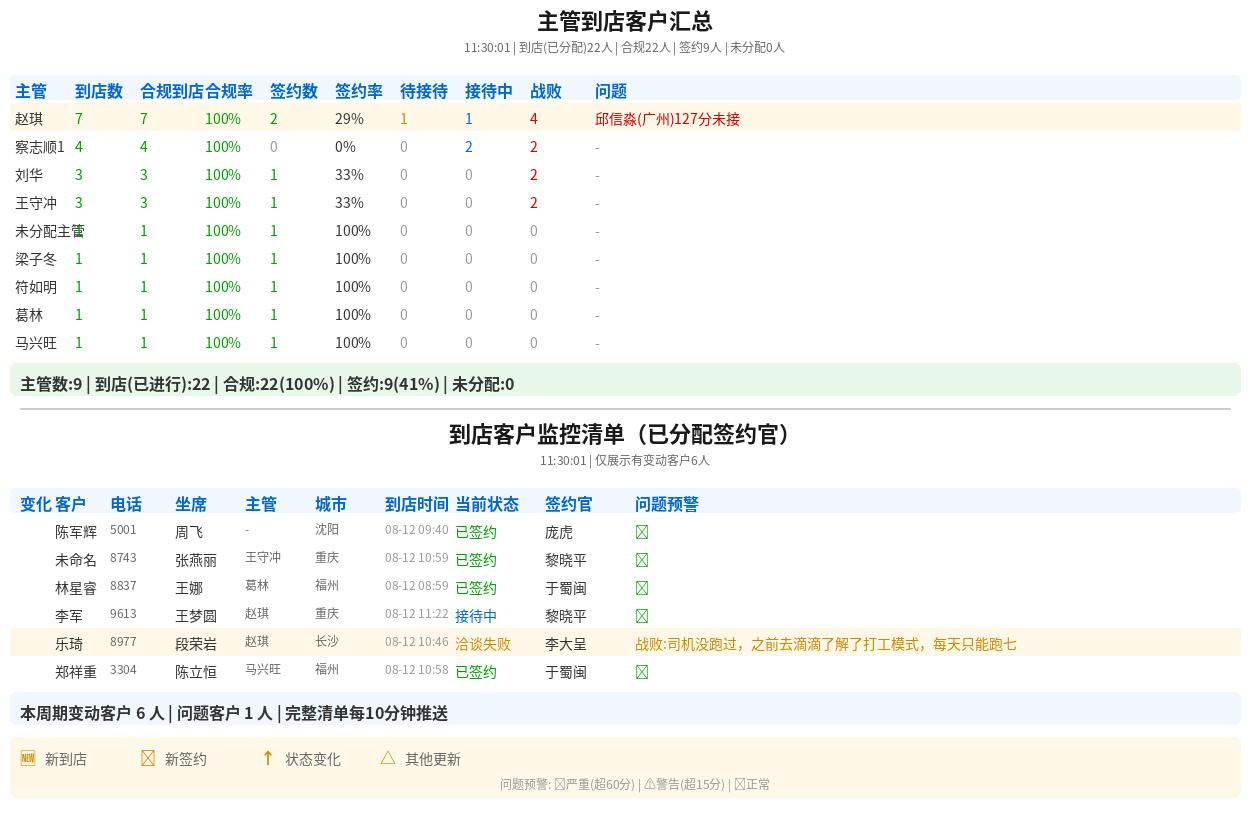The width and height of the screenshot is (1250, 840).
Task: Click the title 主管到店客户汇总
Action: click(625, 22)
